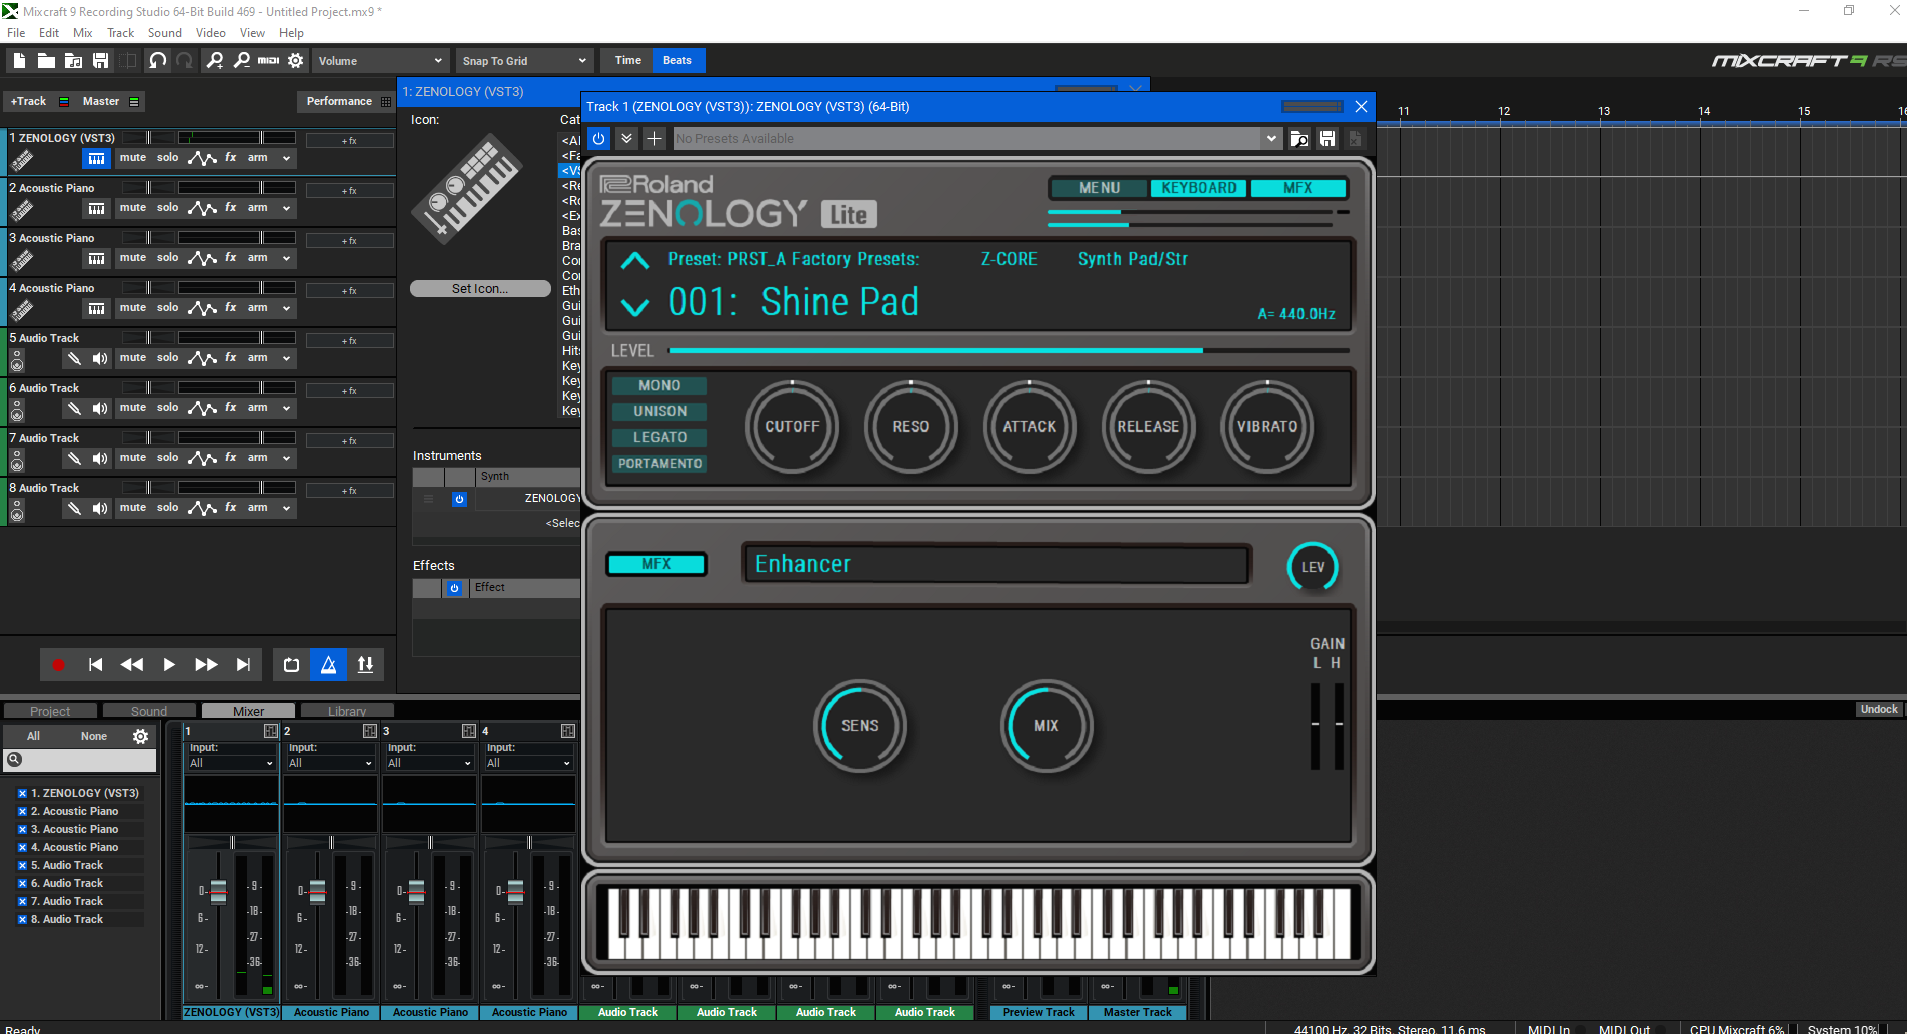Switch to the Library tab
The width and height of the screenshot is (1907, 1034).
[x=347, y=711]
